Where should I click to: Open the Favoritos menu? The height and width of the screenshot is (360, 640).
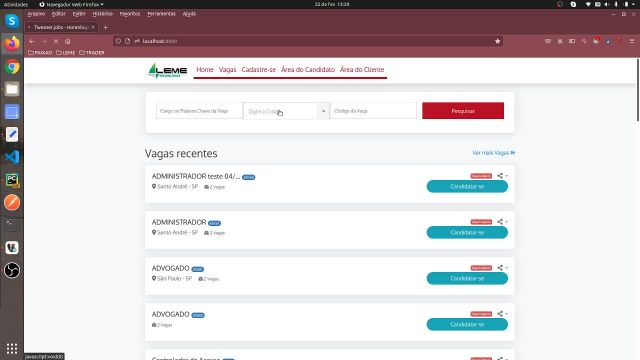click(130, 14)
